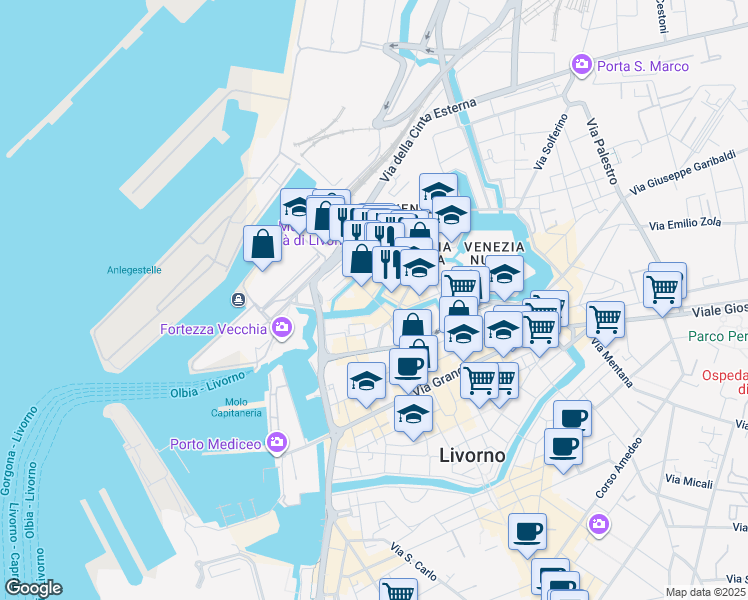The height and width of the screenshot is (600, 748).
Task: Click the shopping cart marker near Via S. Carlo
Action: point(399,590)
